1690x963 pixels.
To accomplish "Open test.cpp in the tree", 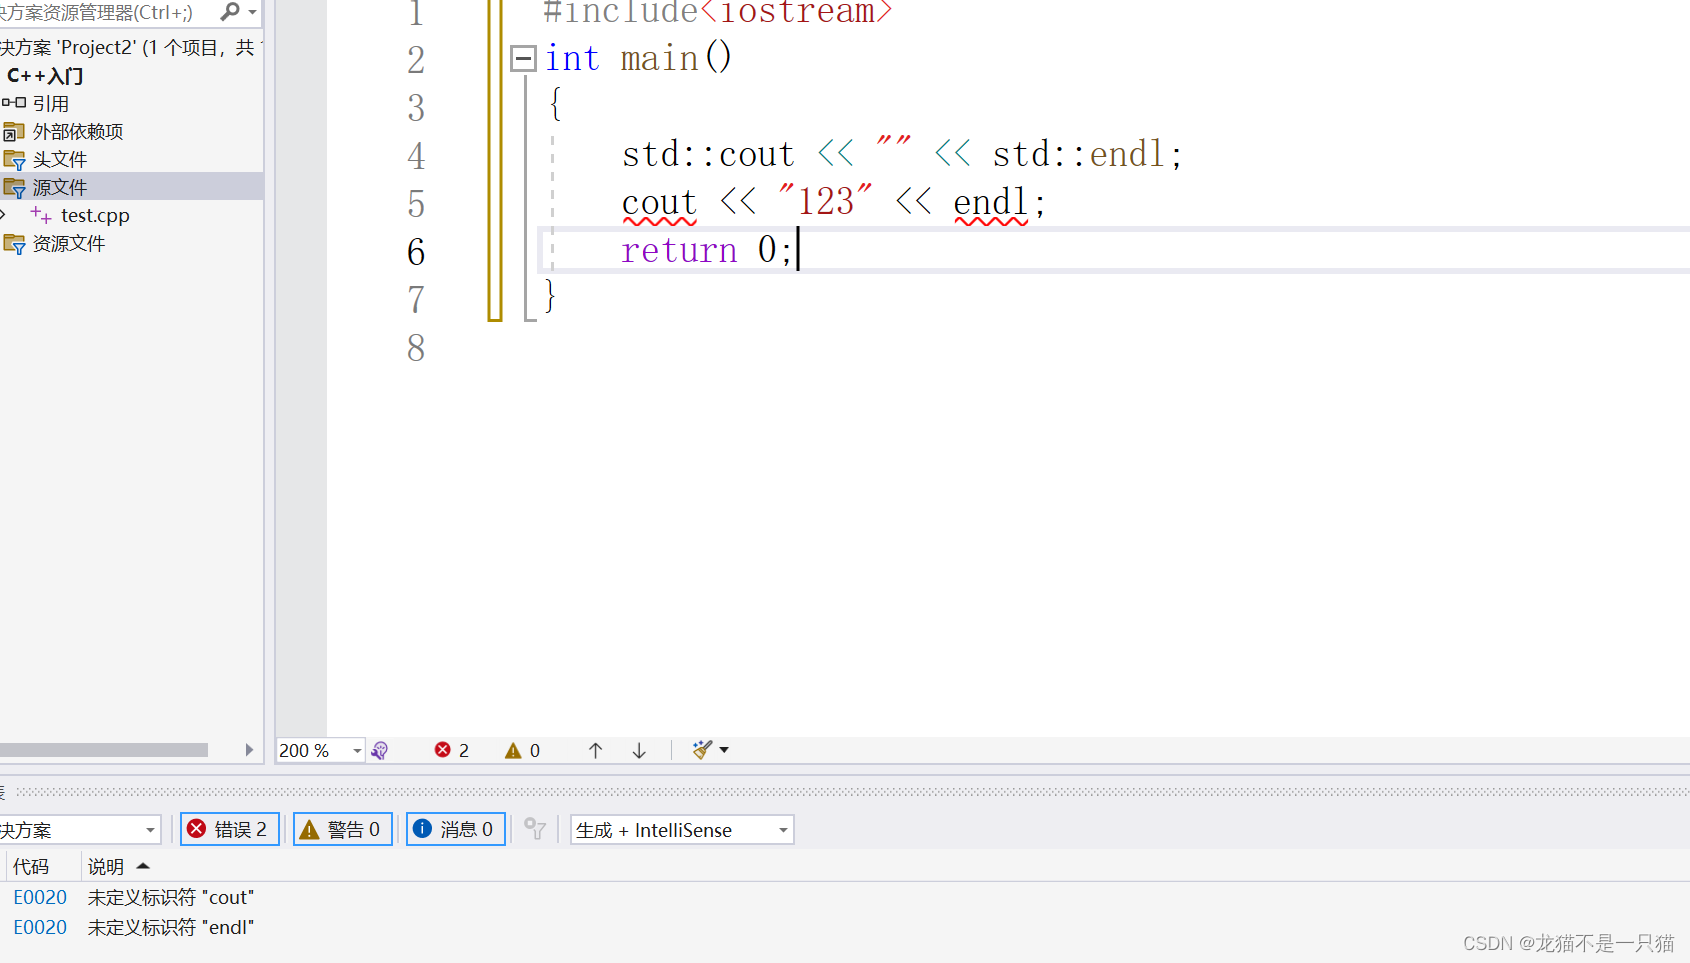I will tap(95, 216).
